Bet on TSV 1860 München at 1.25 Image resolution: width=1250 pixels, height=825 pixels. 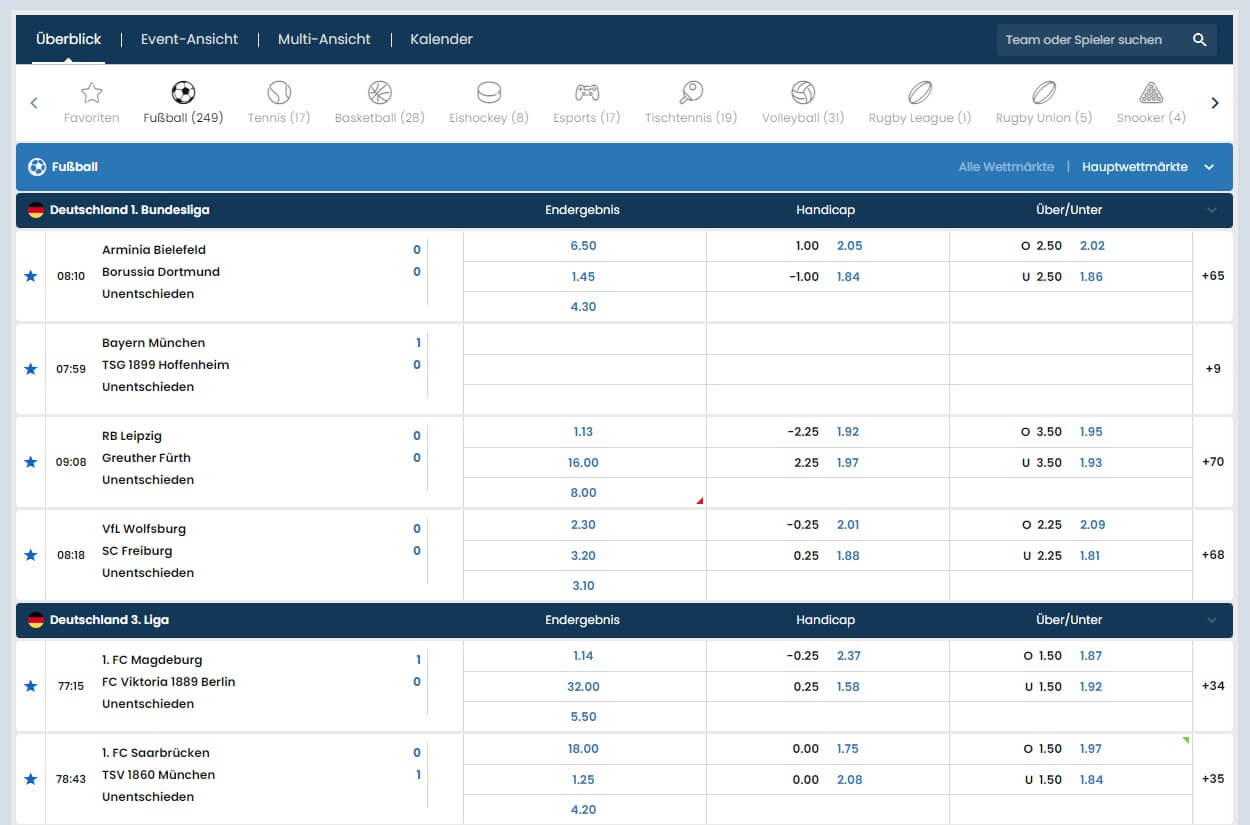[584, 780]
